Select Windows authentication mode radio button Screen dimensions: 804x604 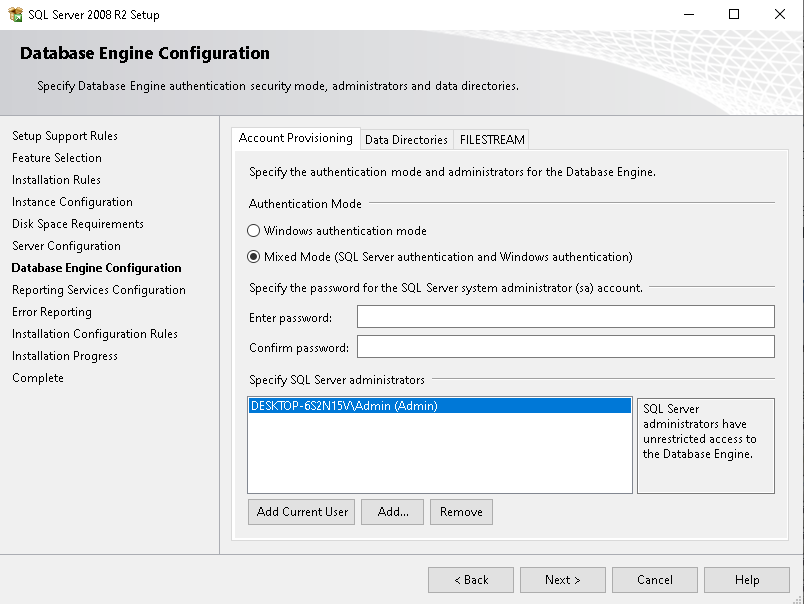point(253,231)
